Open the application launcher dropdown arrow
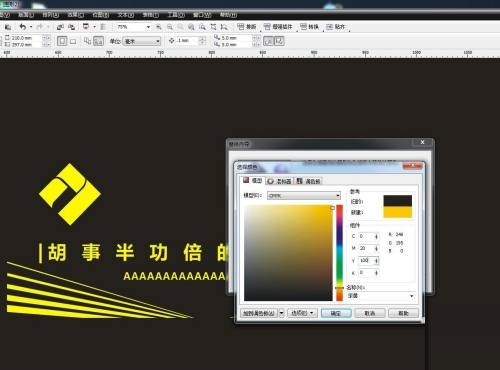This screenshot has height=370, width=500. point(94,27)
